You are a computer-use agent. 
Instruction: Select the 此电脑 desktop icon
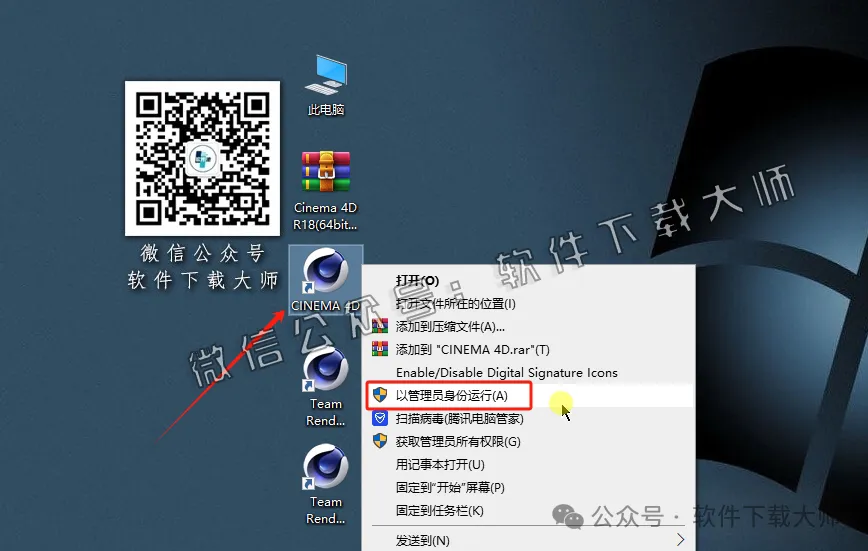326,85
